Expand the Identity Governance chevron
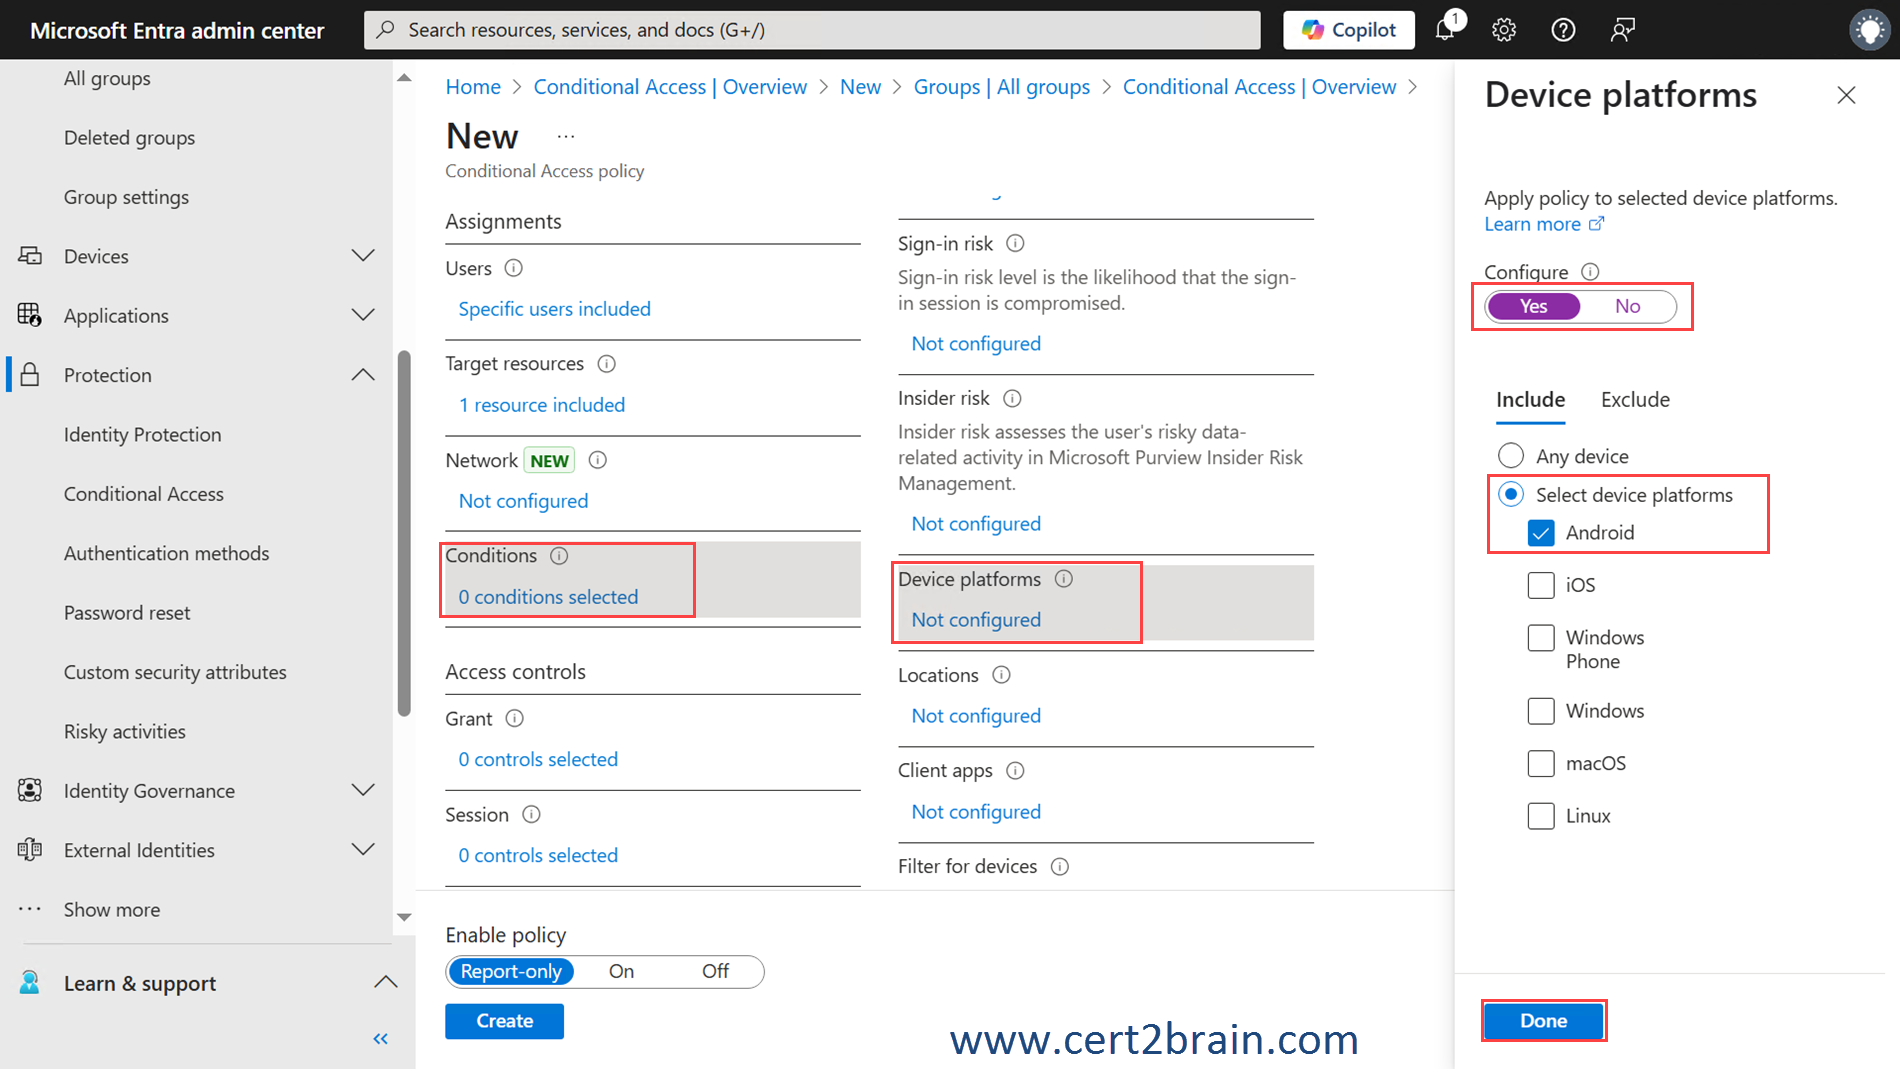 (x=363, y=790)
